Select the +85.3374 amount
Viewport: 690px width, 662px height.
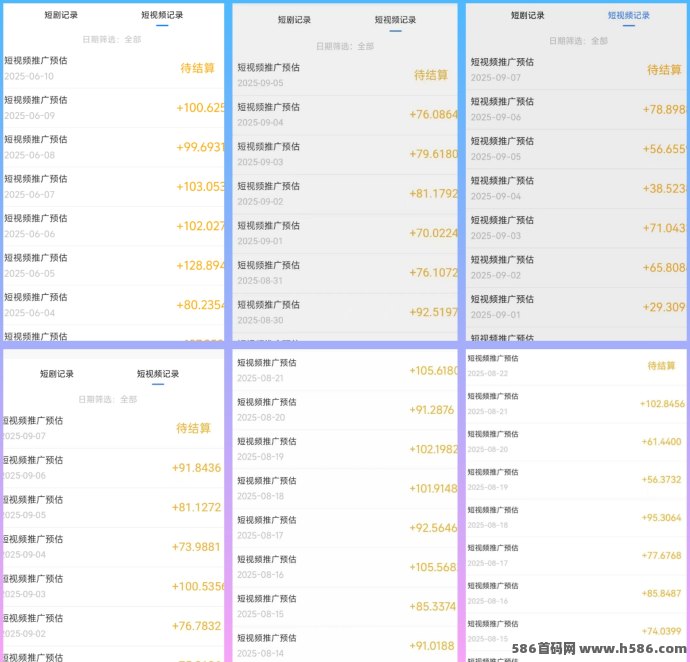(433, 607)
